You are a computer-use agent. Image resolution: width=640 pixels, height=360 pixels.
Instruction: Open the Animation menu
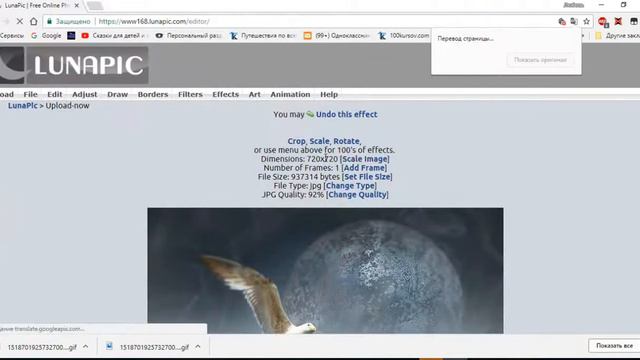click(290, 94)
